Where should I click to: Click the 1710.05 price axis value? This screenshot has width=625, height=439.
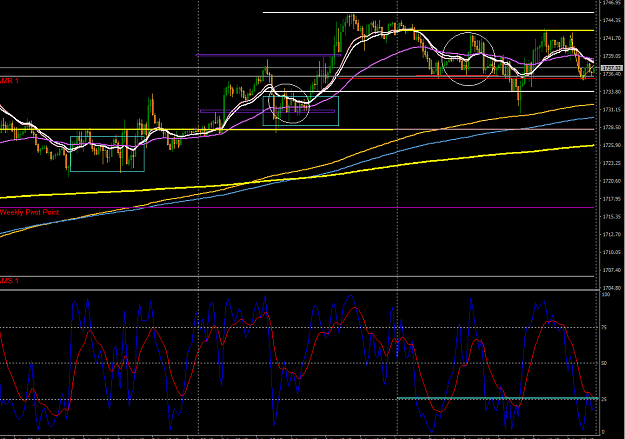click(612, 252)
